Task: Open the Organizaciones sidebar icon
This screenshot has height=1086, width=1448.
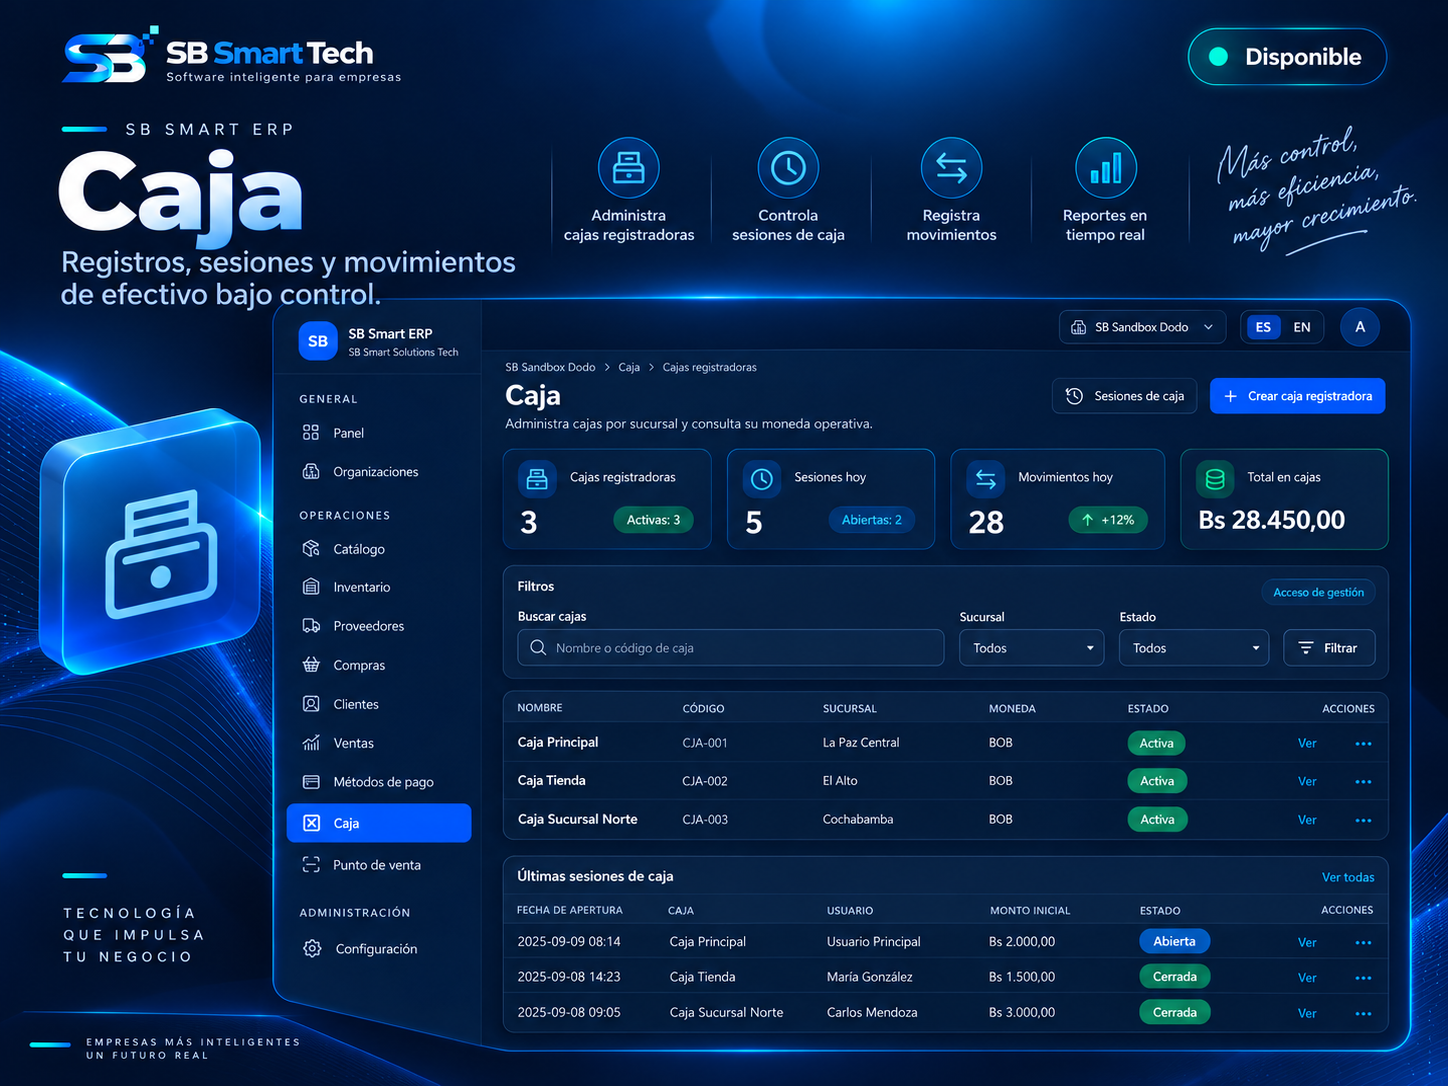Action: (311, 472)
